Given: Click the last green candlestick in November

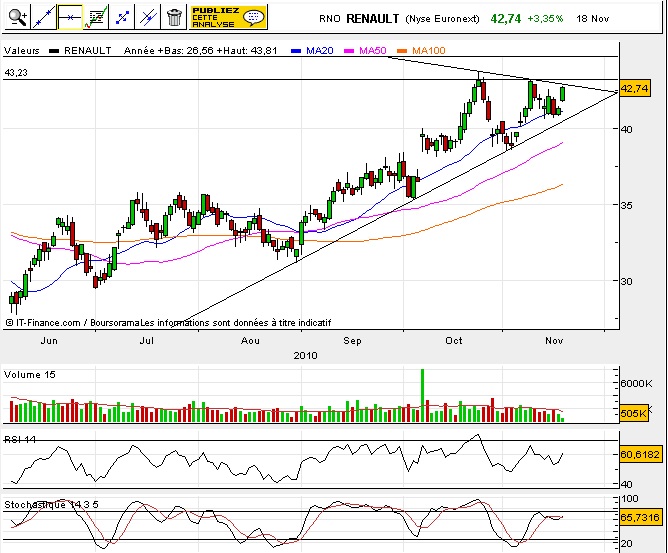Looking at the screenshot, I should (x=563, y=94).
